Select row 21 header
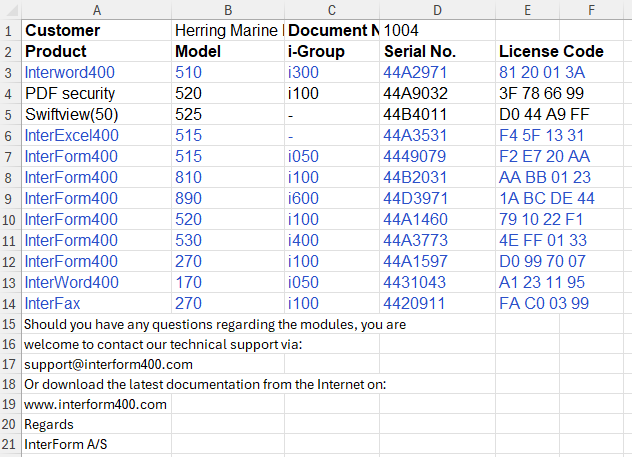 tap(9, 444)
